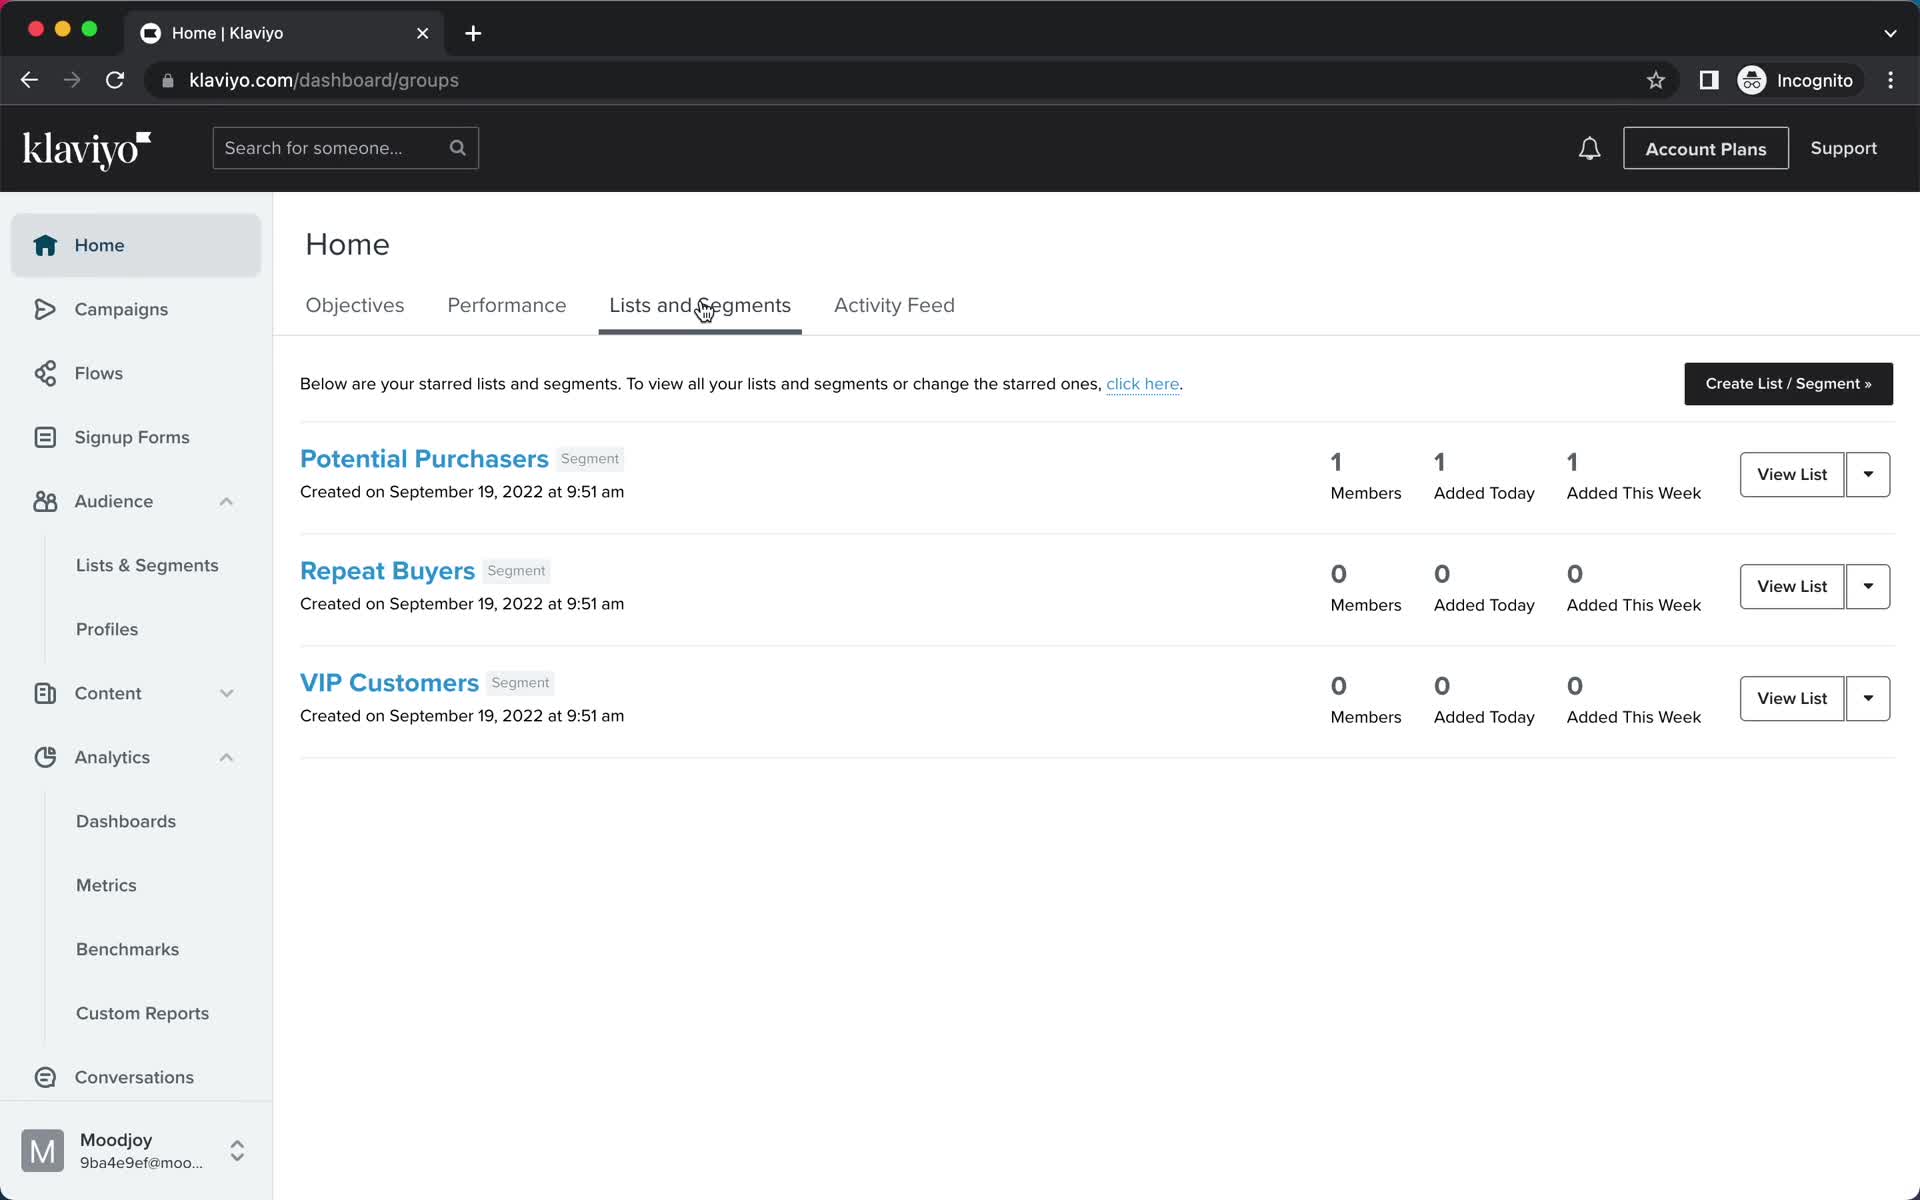Click the Home house icon in sidebar
The height and width of the screenshot is (1200, 1920).
click(x=45, y=245)
